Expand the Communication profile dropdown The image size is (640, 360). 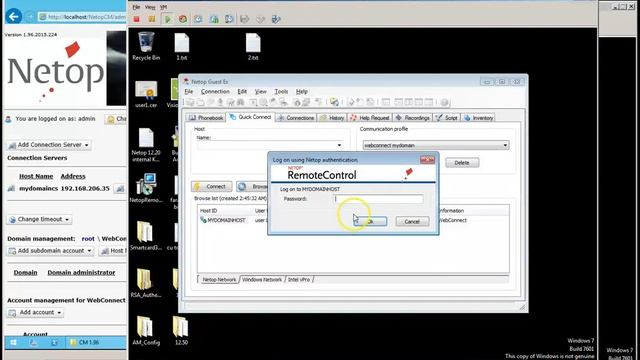click(x=505, y=145)
